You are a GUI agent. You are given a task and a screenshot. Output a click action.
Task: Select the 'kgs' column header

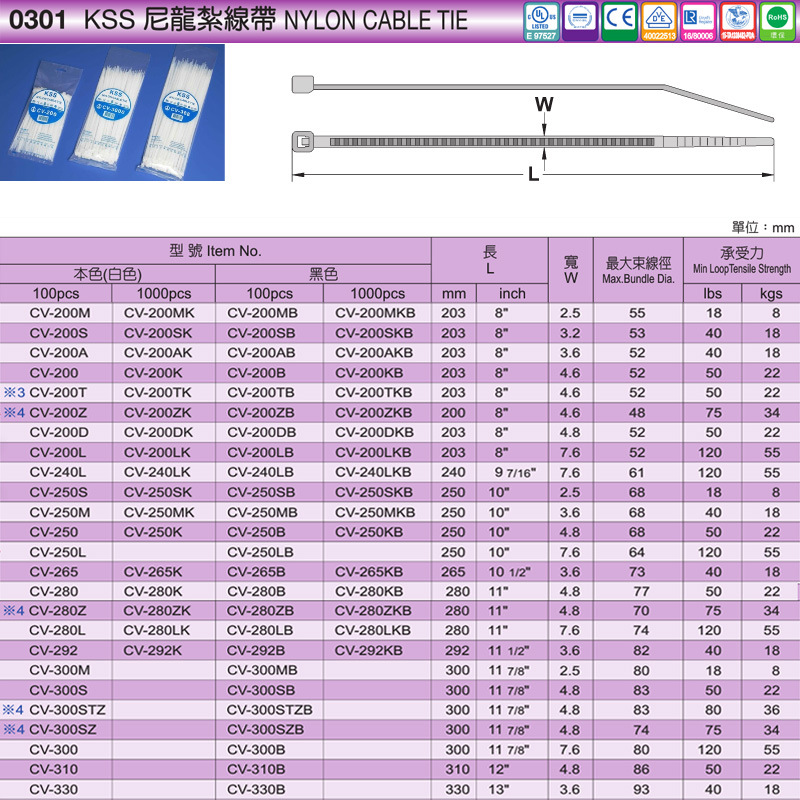coord(771,294)
